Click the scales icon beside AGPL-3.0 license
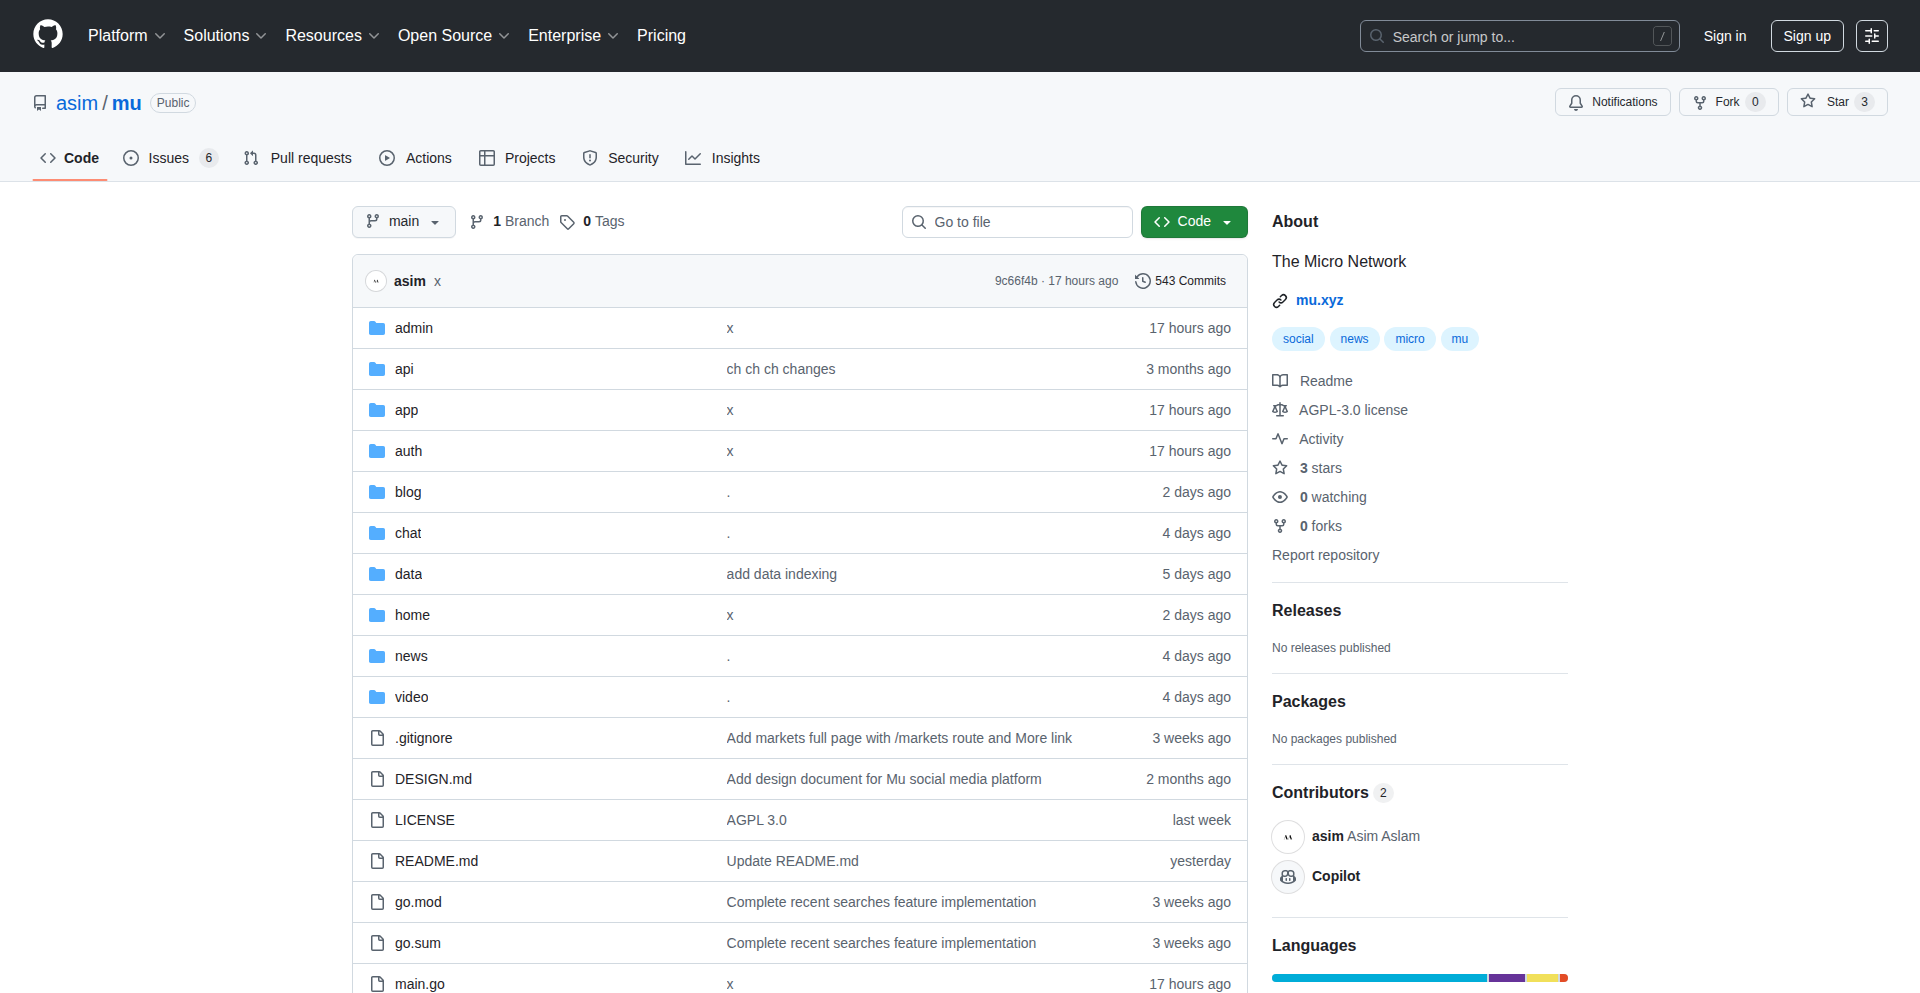 [x=1280, y=410]
